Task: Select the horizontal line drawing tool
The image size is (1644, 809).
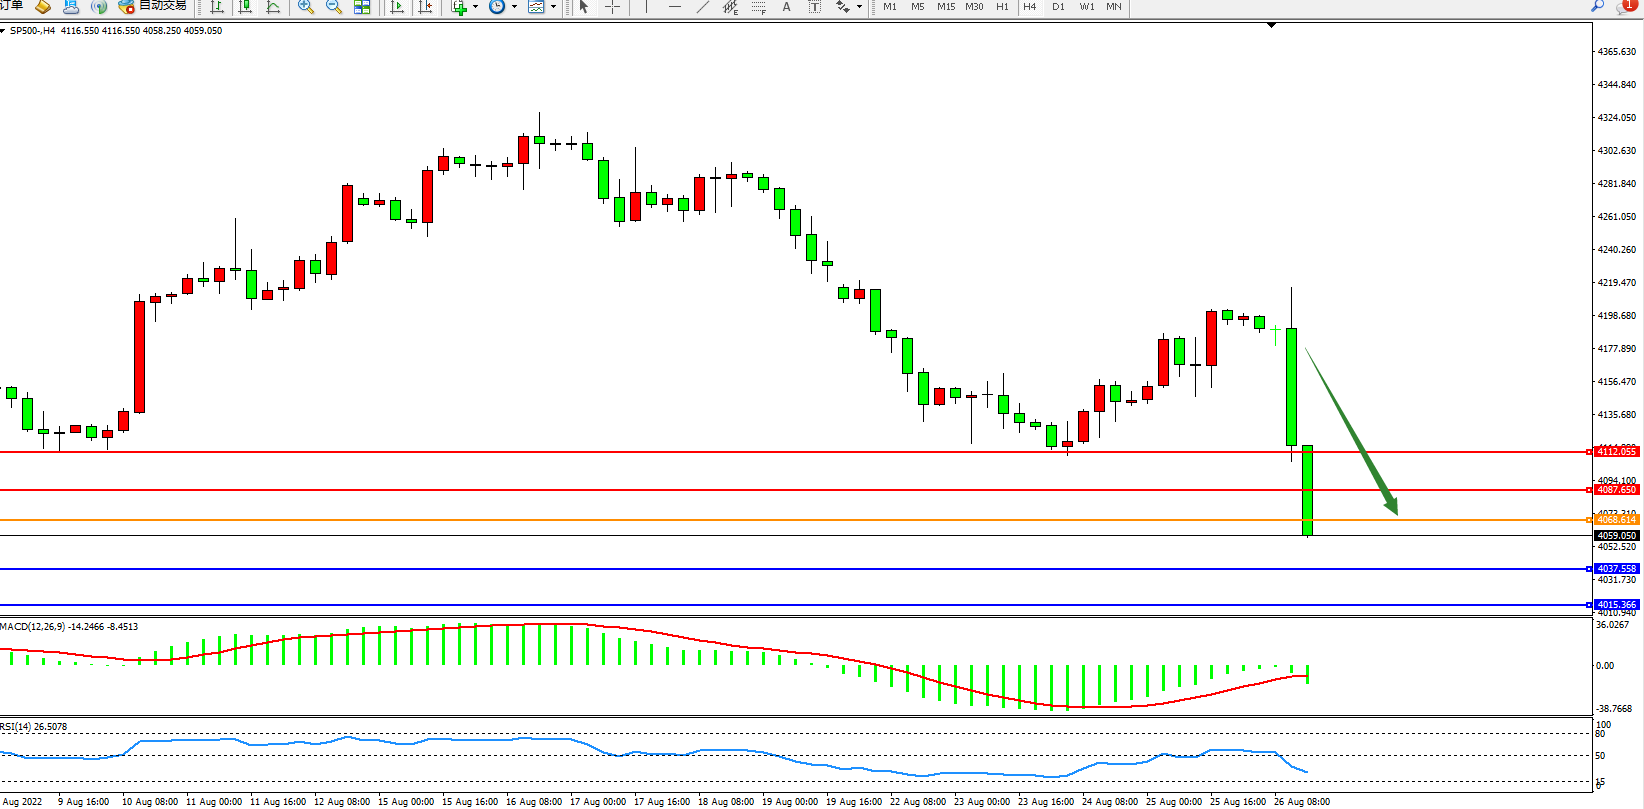Action: 675,7
